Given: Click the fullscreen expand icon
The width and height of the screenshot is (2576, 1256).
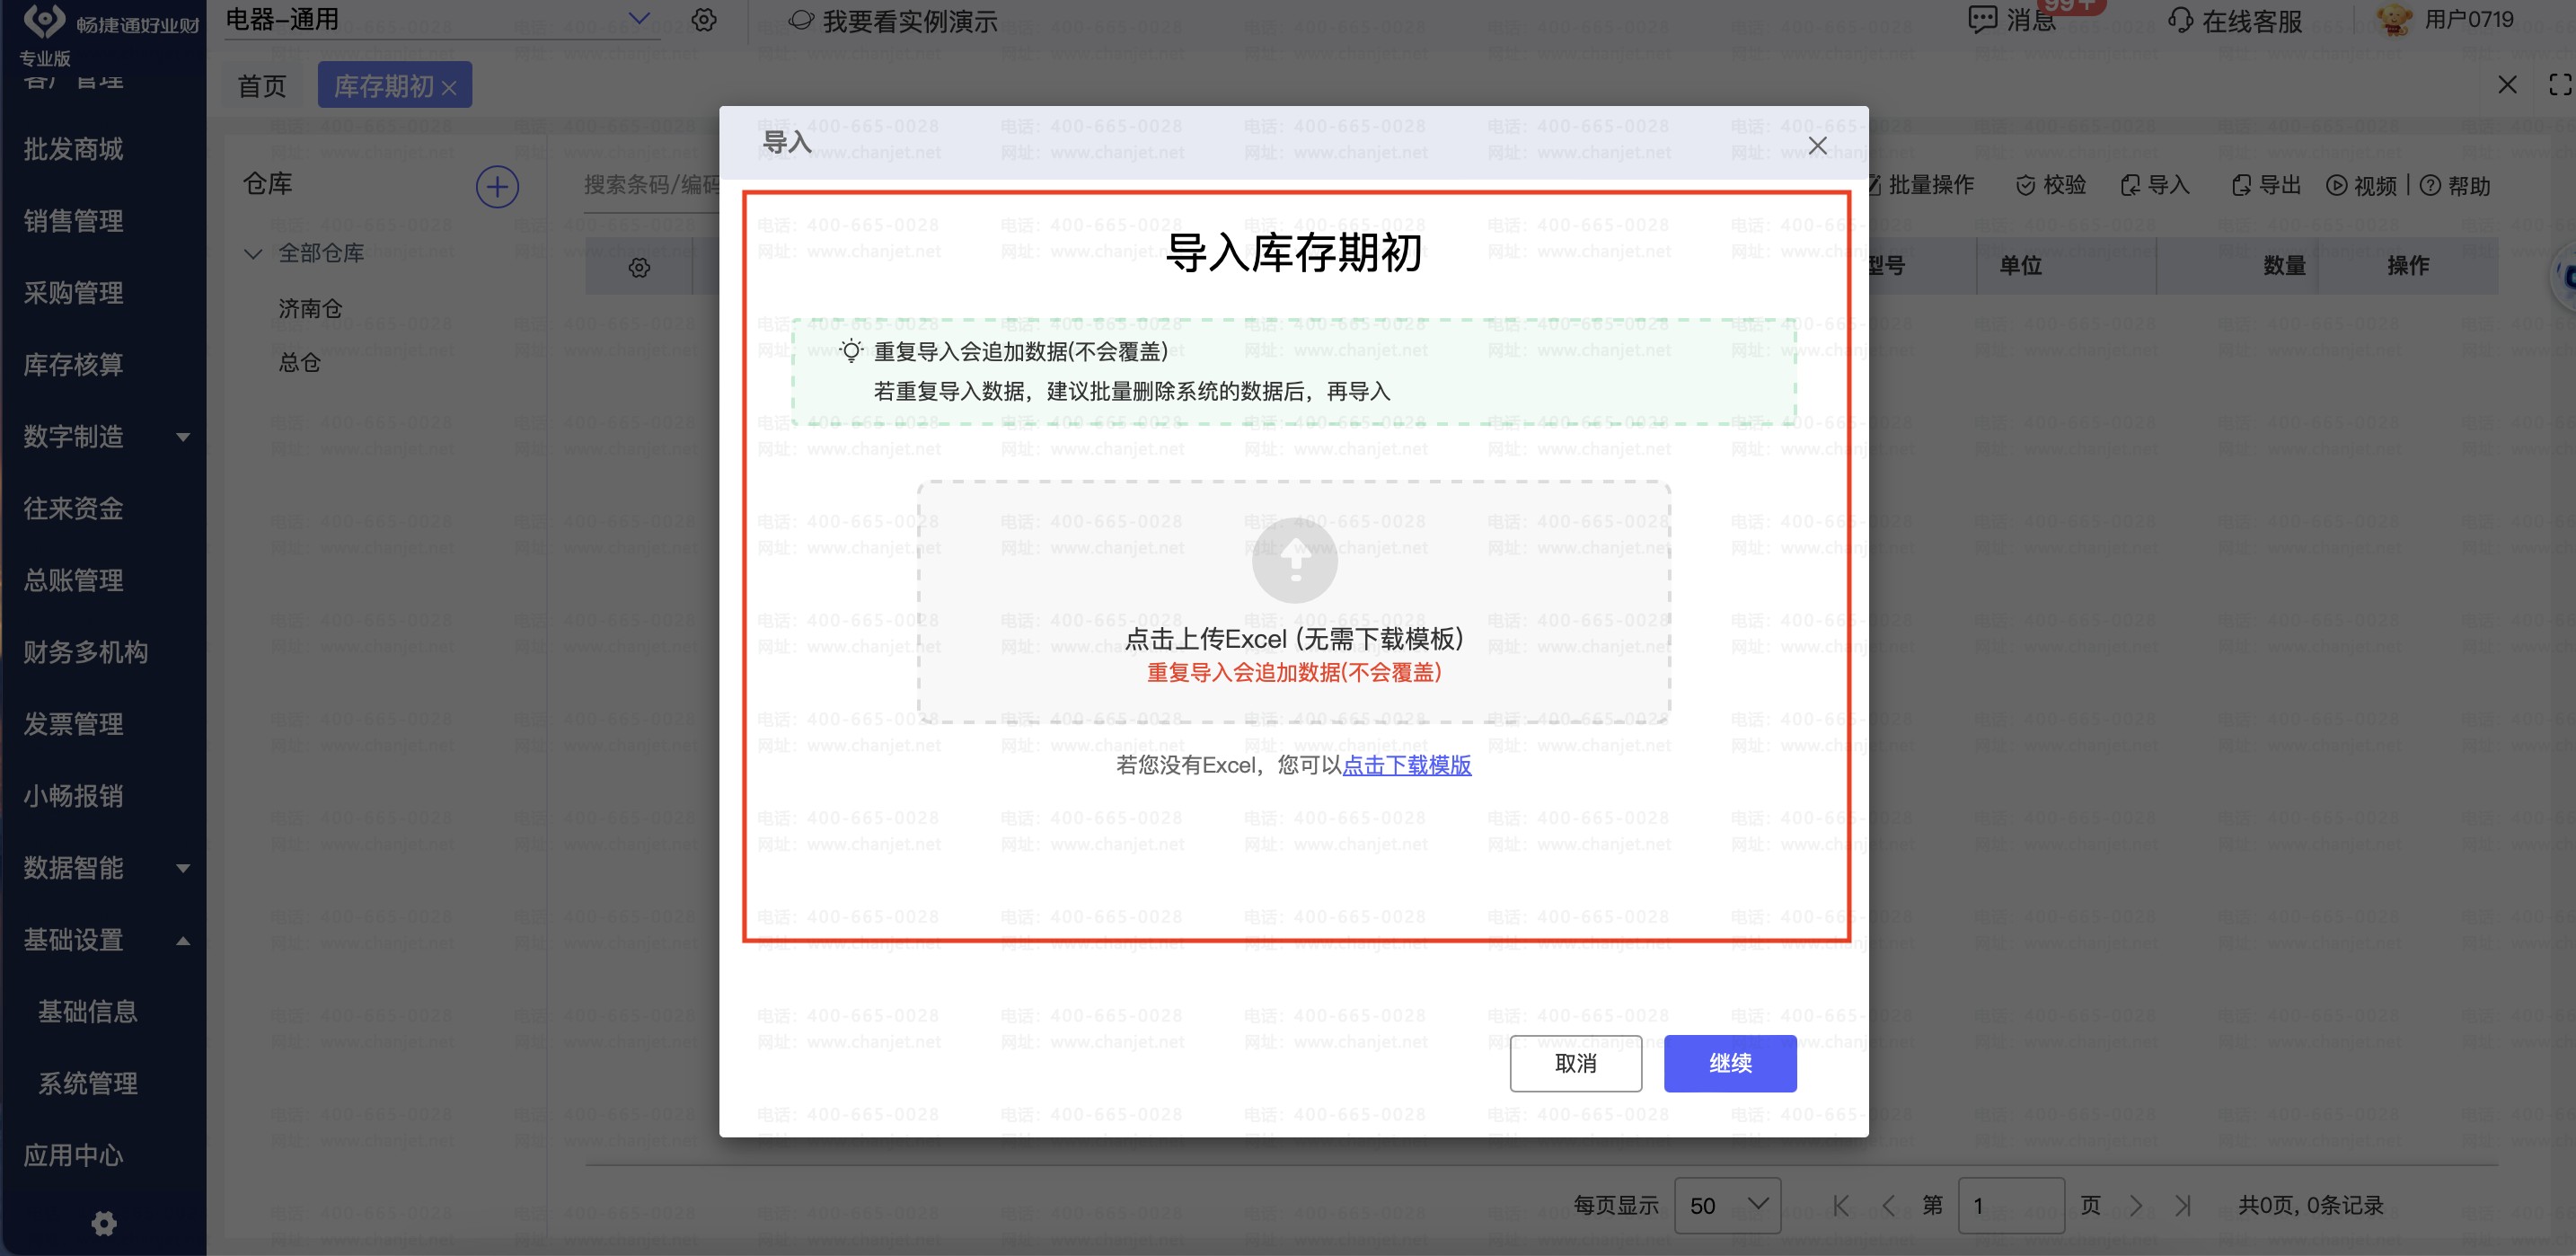Looking at the screenshot, I should click(x=2559, y=85).
